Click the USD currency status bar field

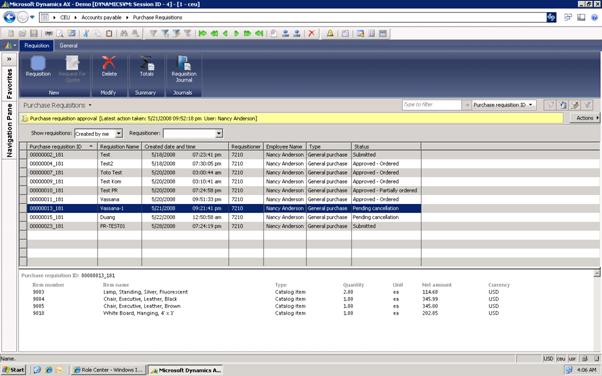click(548, 358)
